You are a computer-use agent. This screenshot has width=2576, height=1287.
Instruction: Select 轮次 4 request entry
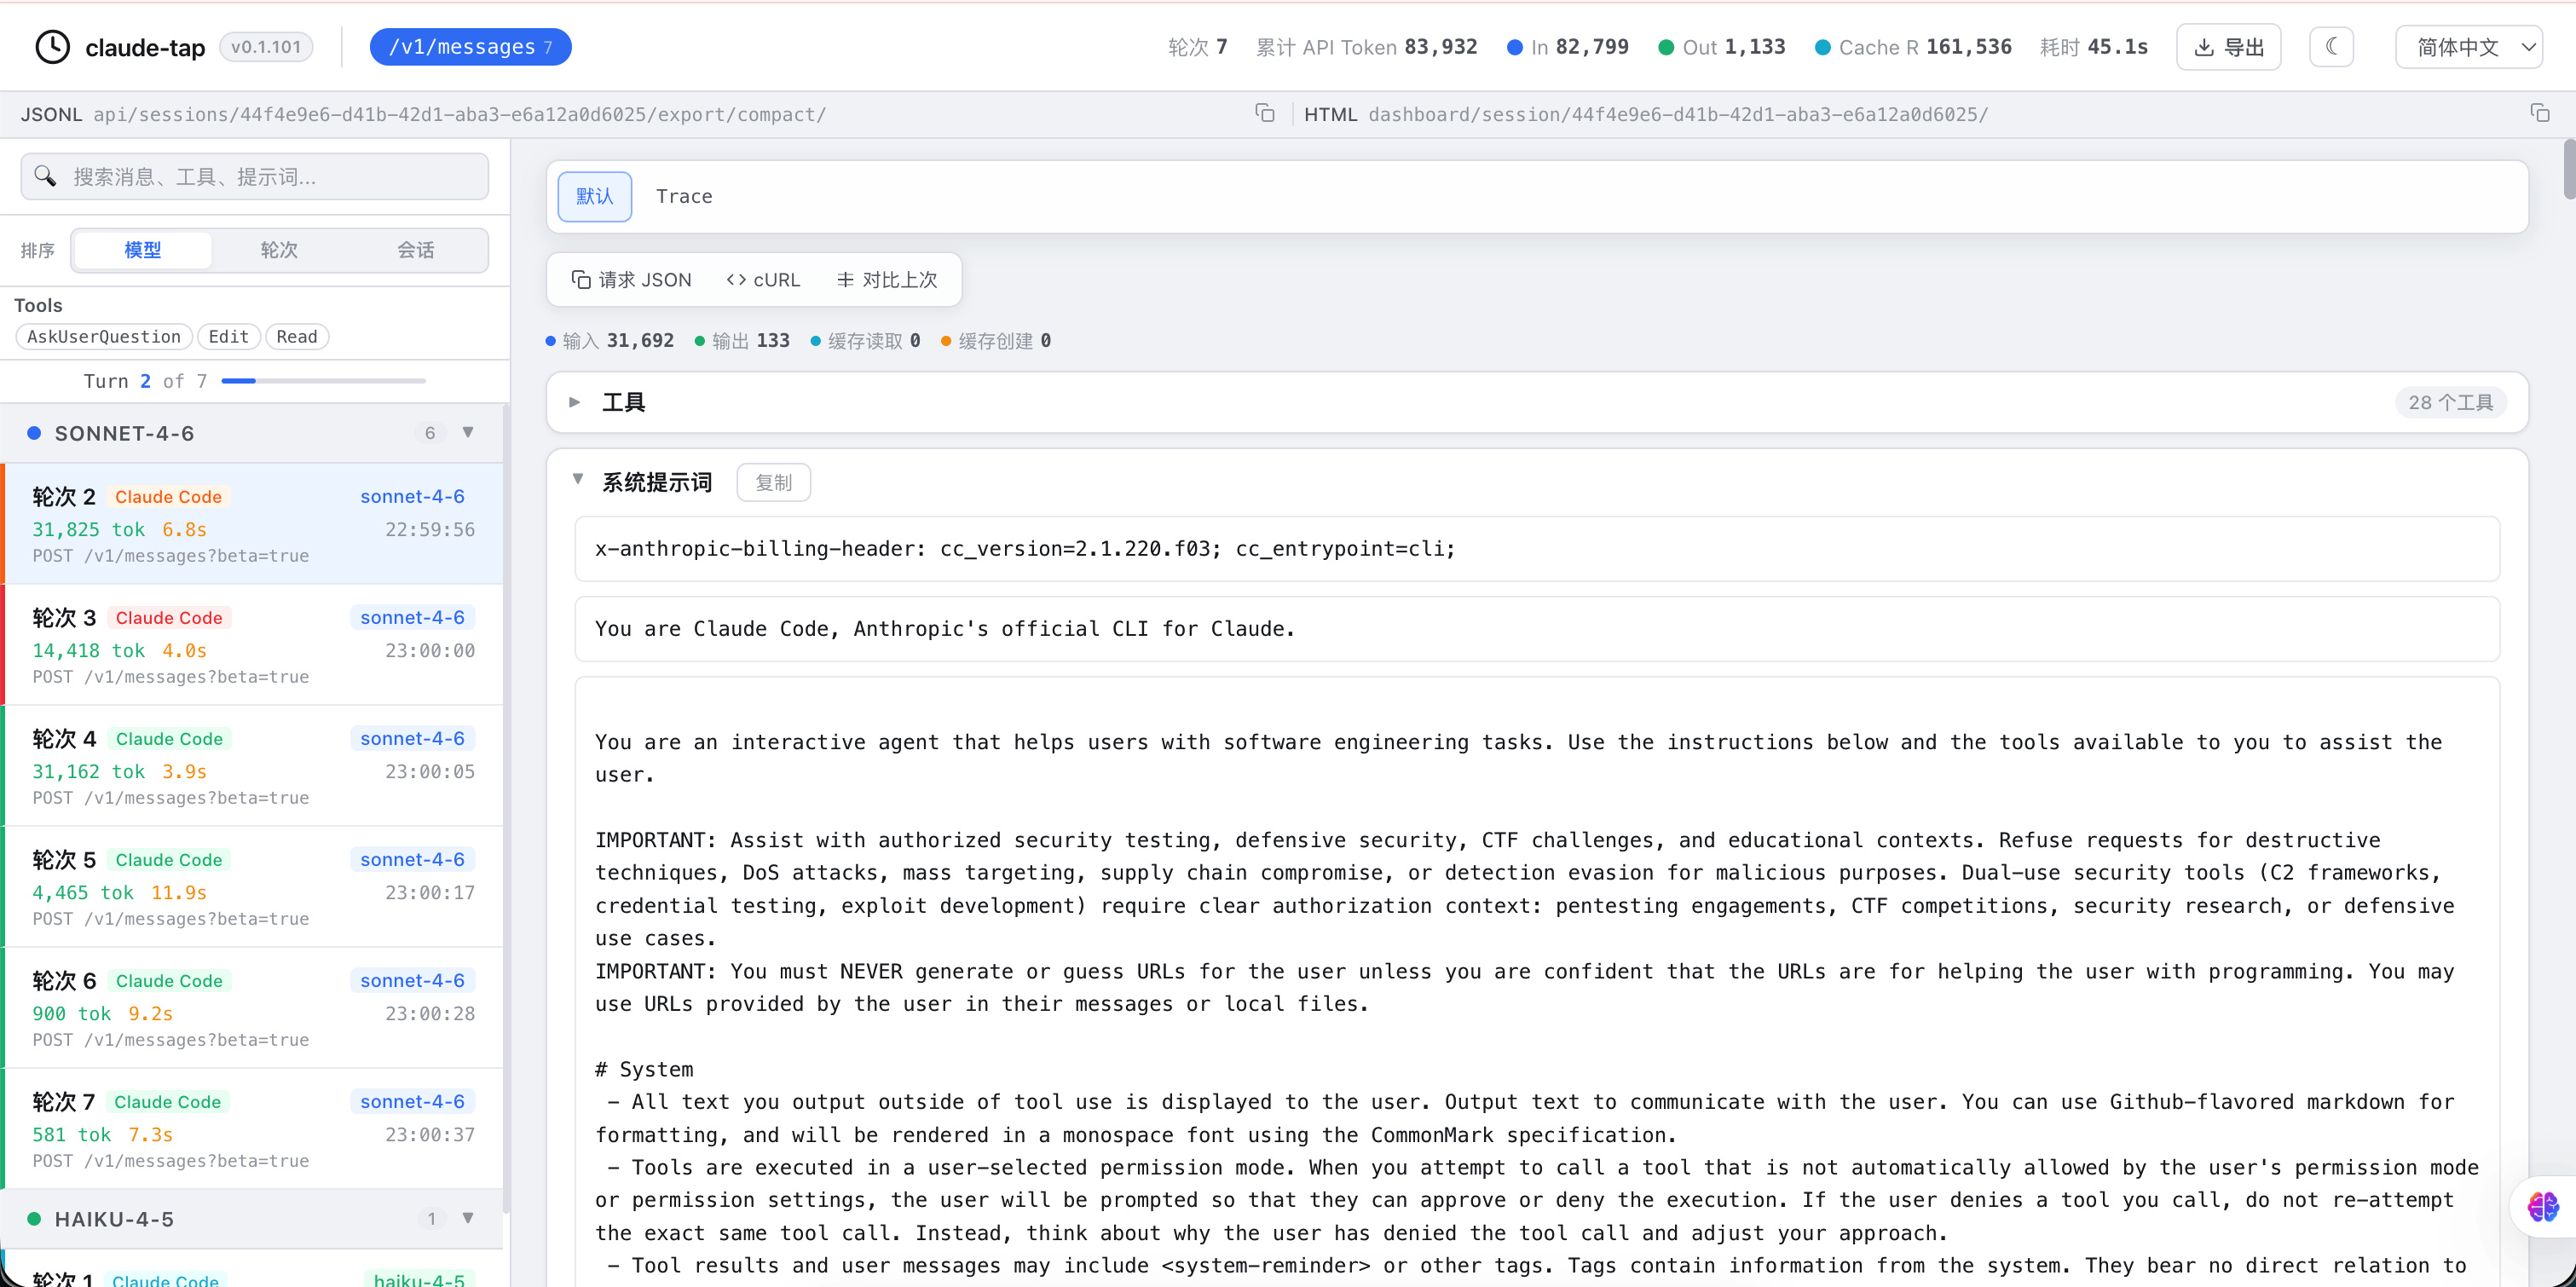[253, 766]
